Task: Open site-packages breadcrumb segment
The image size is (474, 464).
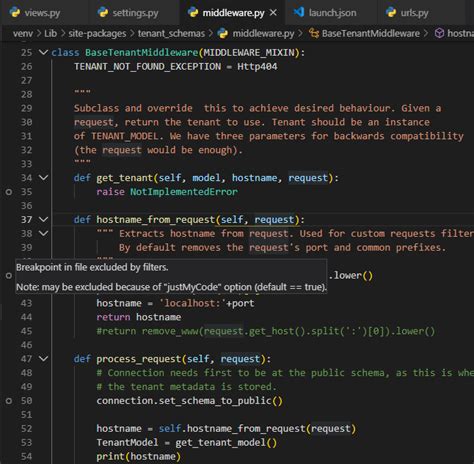Action: (97, 34)
